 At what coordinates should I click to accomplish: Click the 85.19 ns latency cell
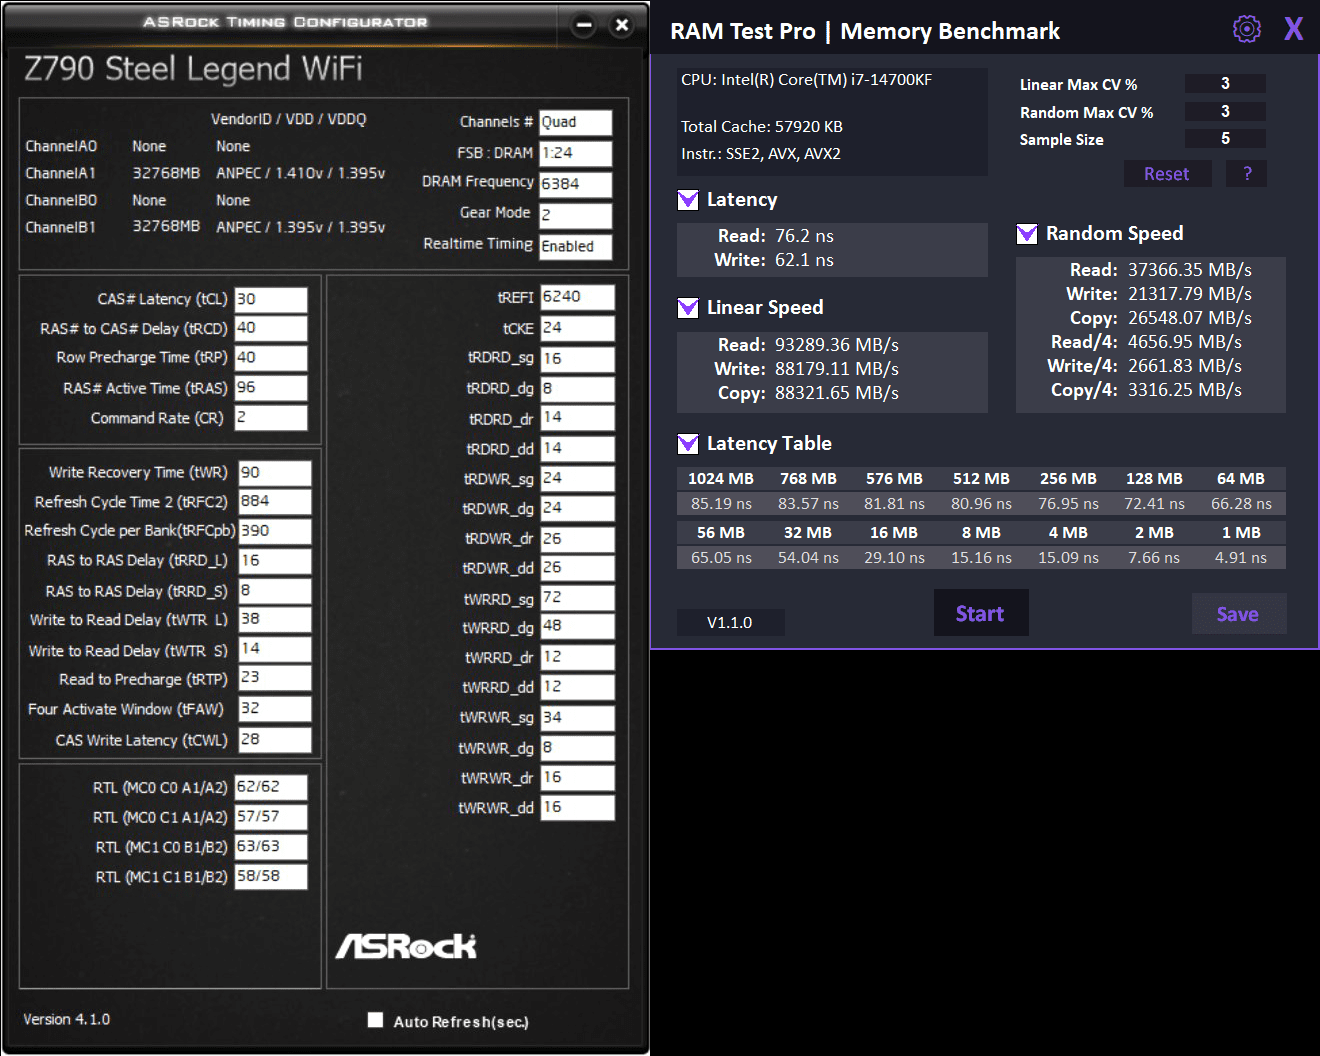(x=721, y=504)
